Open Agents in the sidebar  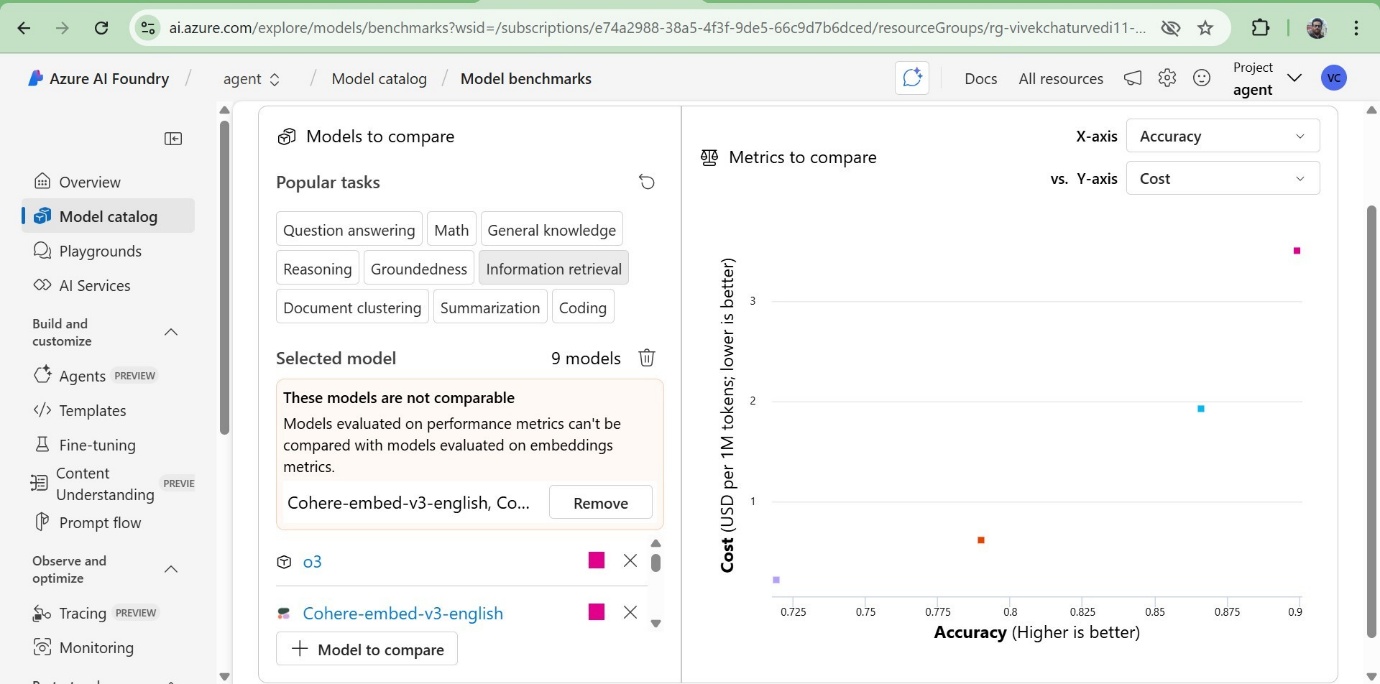[108, 376]
